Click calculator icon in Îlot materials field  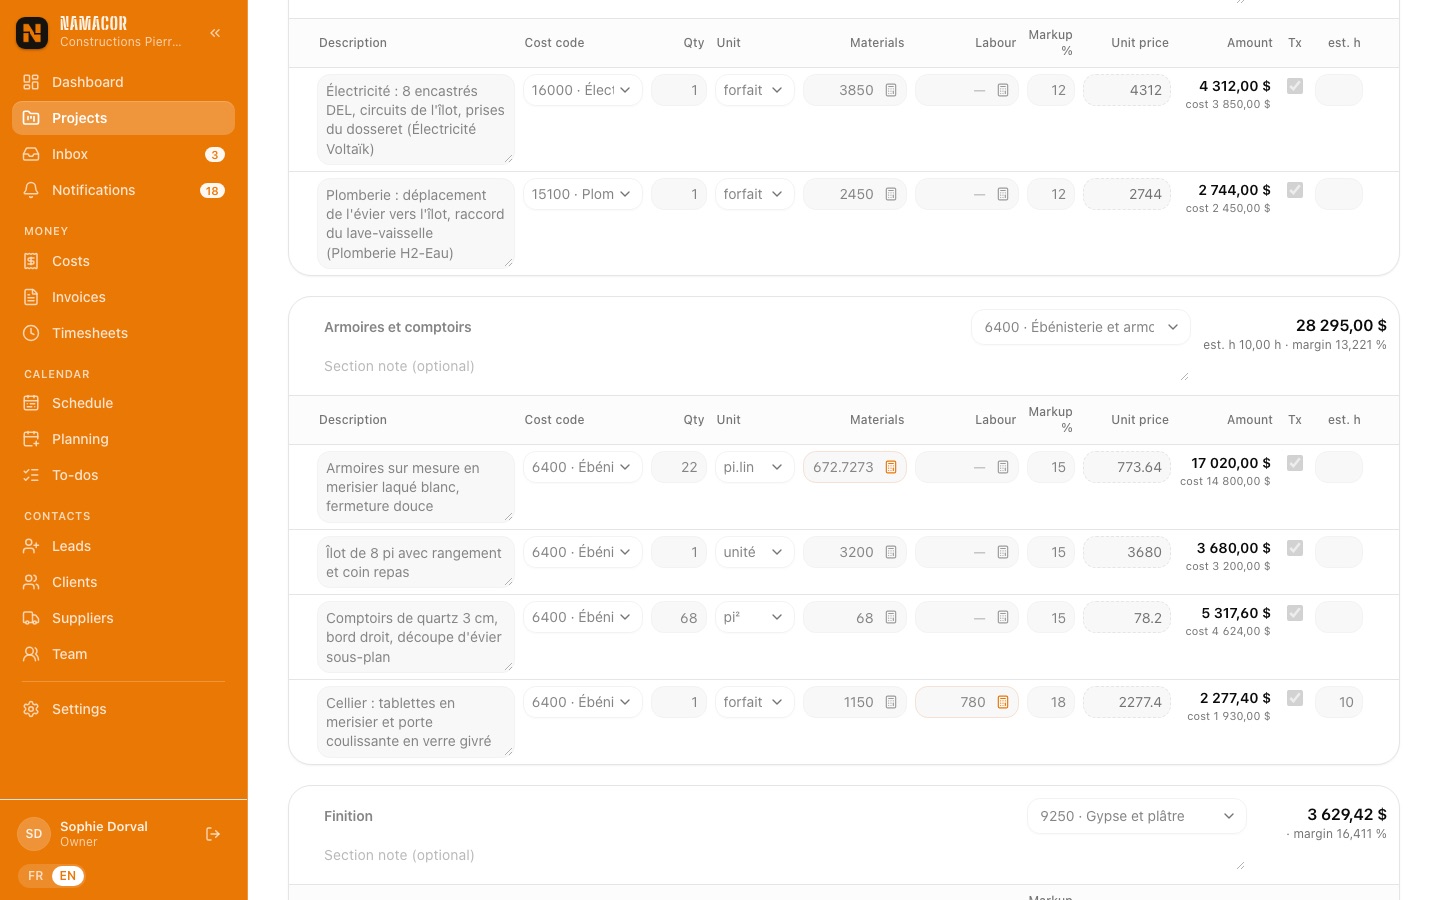point(891,552)
